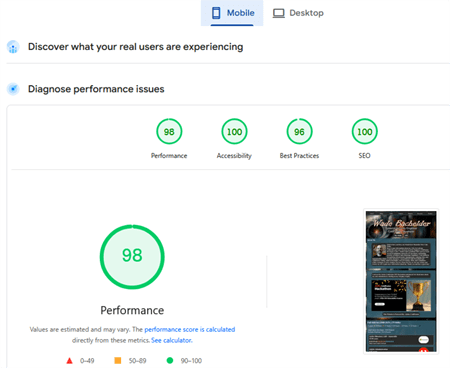Select the SEO 100 score gauge

coord(364,132)
